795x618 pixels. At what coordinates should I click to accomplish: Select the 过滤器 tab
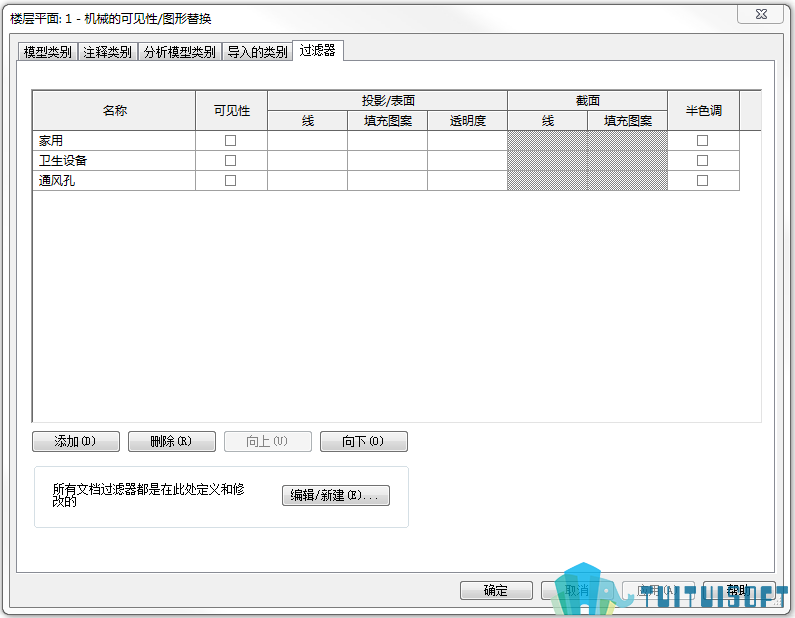point(318,50)
